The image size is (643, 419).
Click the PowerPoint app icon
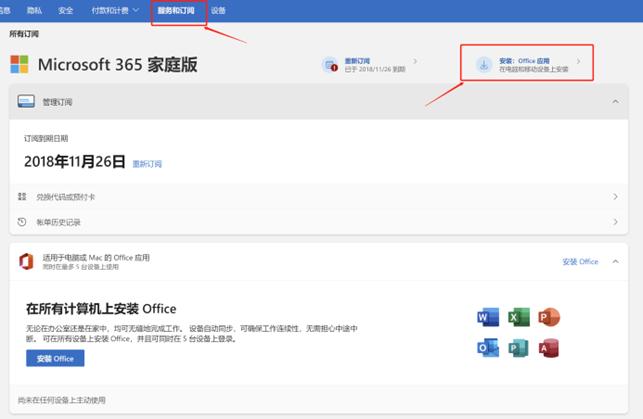click(x=549, y=317)
